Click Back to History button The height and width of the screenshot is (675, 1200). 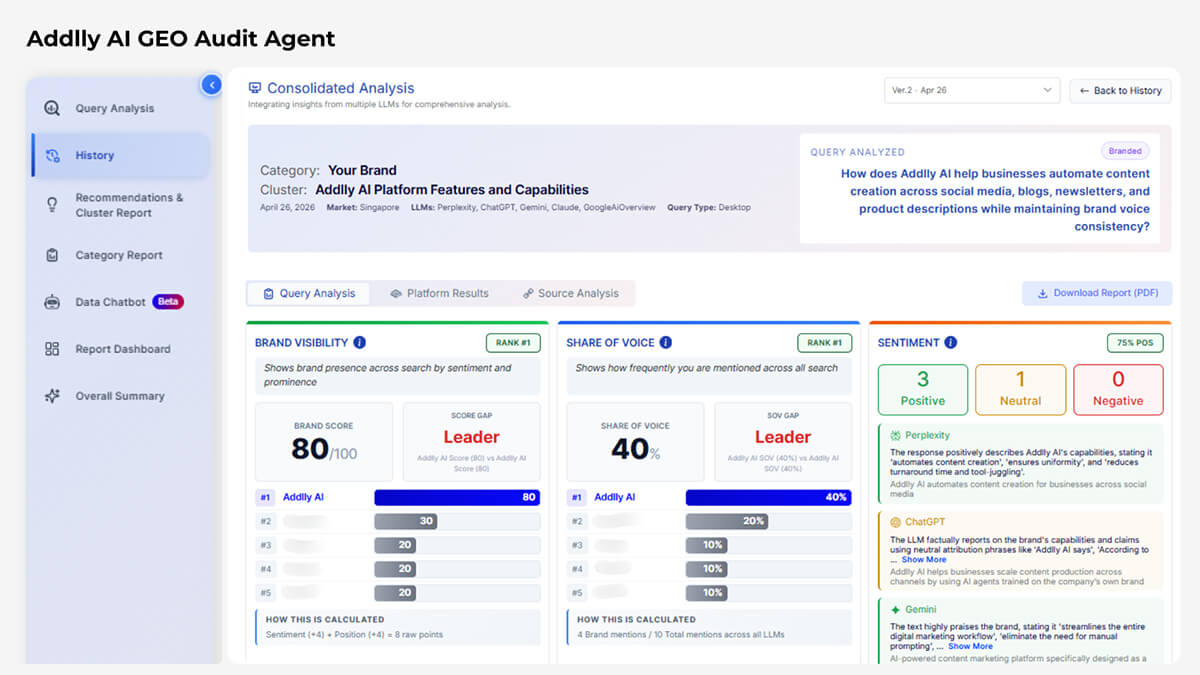coord(1119,90)
